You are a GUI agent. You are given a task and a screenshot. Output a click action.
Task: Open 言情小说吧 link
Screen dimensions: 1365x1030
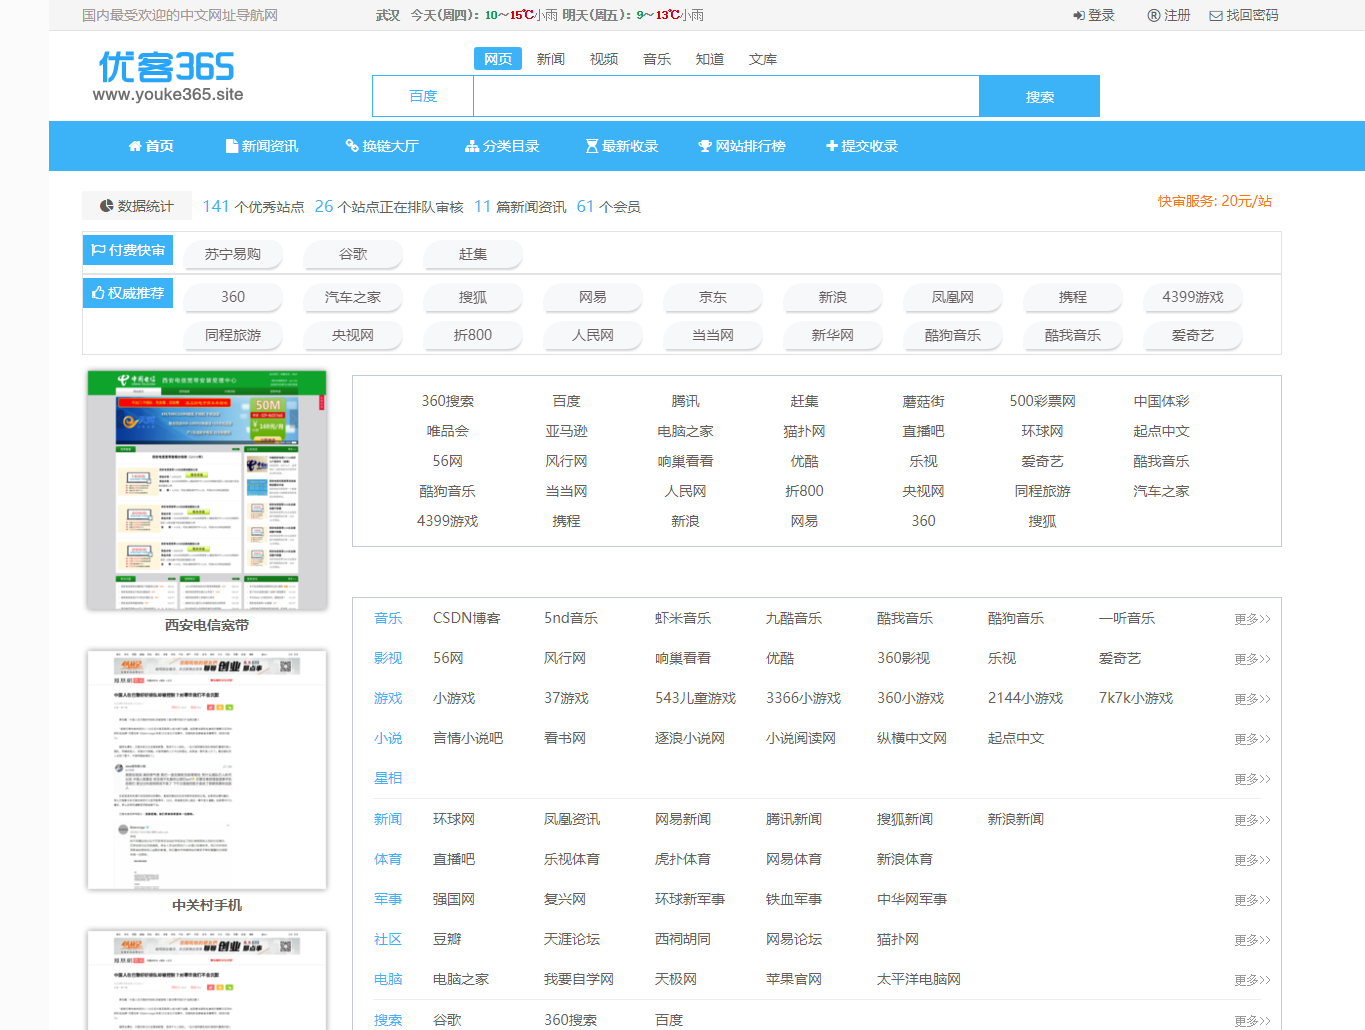468,738
